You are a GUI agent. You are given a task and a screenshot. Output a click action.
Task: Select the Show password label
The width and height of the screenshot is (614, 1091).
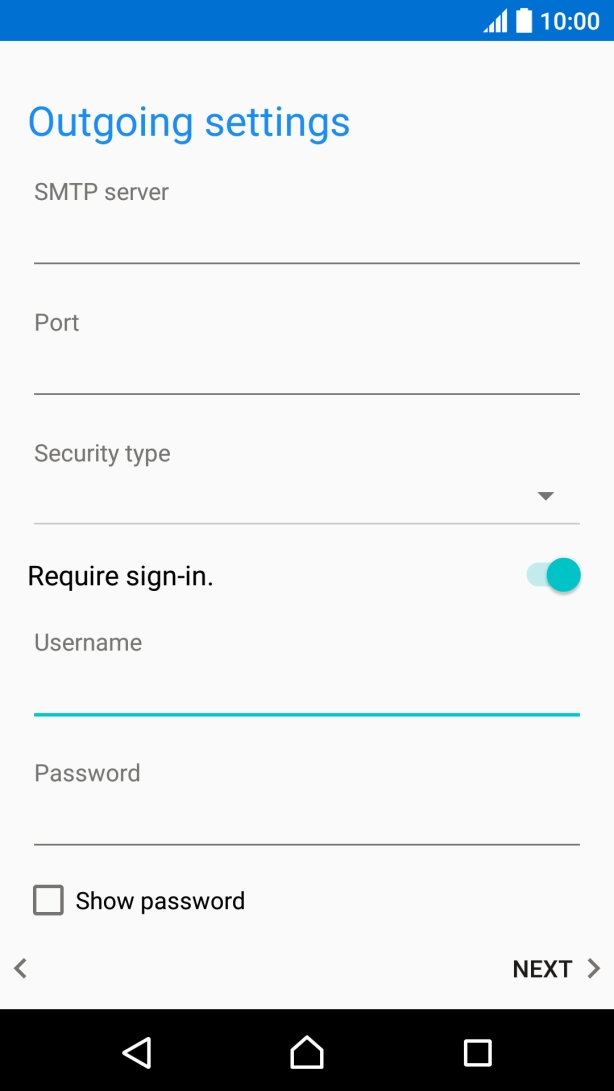pos(160,900)
